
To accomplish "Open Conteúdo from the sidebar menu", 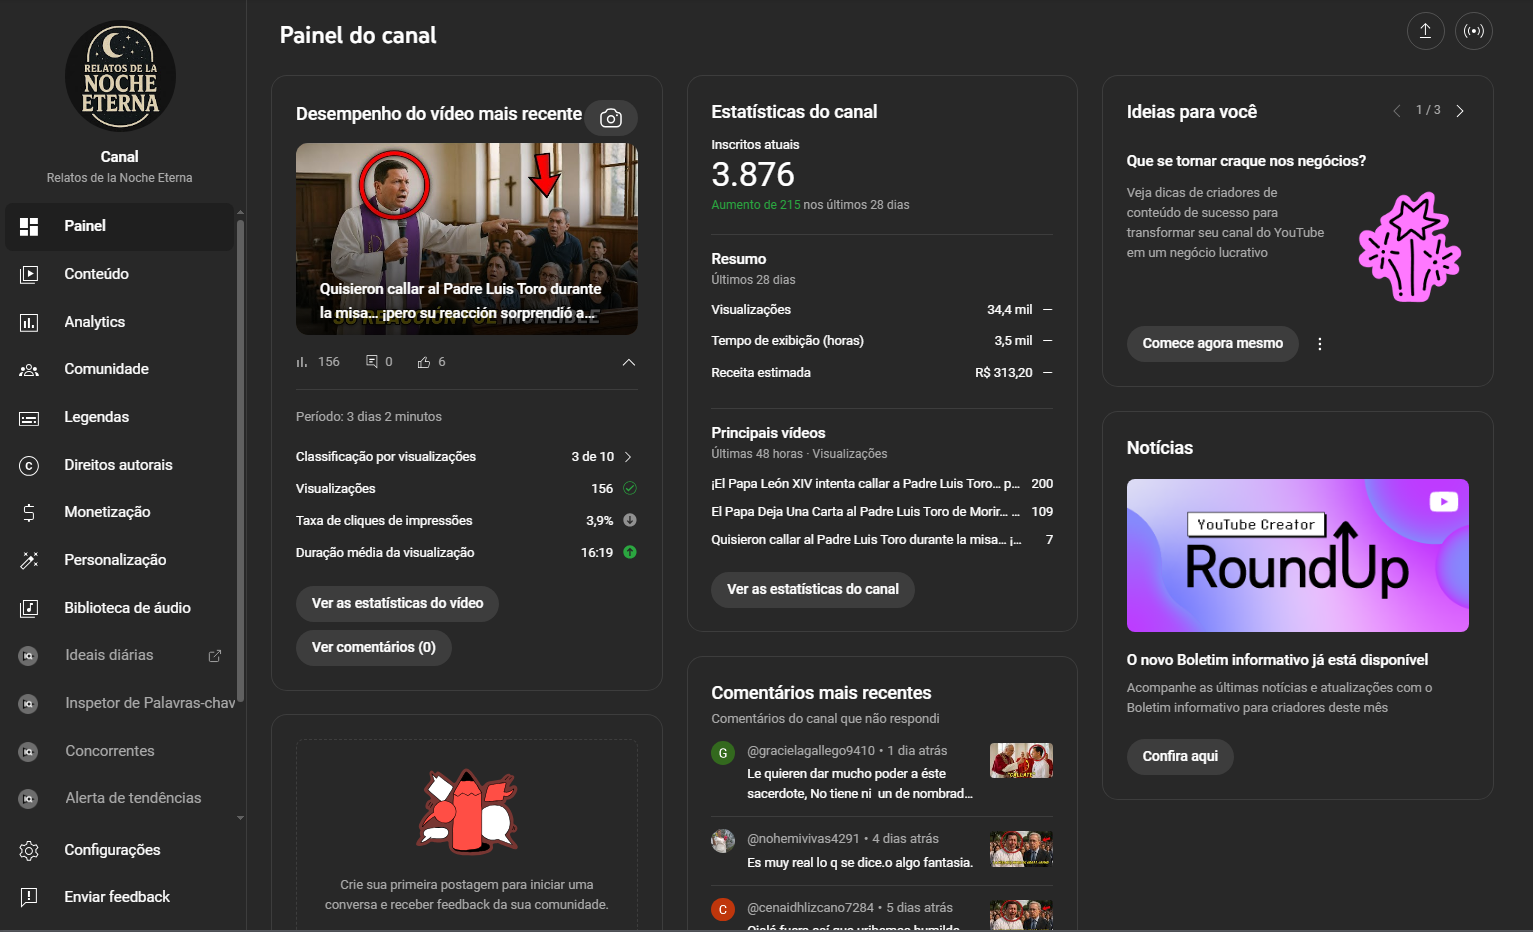I will click(119, 274).
